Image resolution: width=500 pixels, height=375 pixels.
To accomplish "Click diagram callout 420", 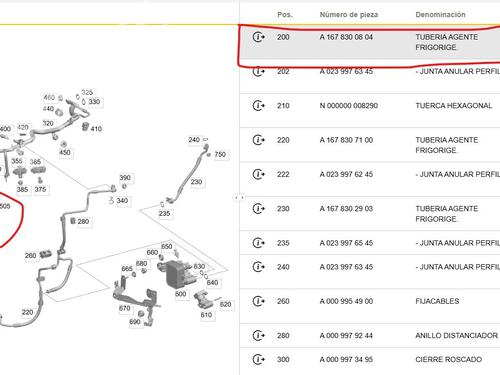I will [23, 127].
